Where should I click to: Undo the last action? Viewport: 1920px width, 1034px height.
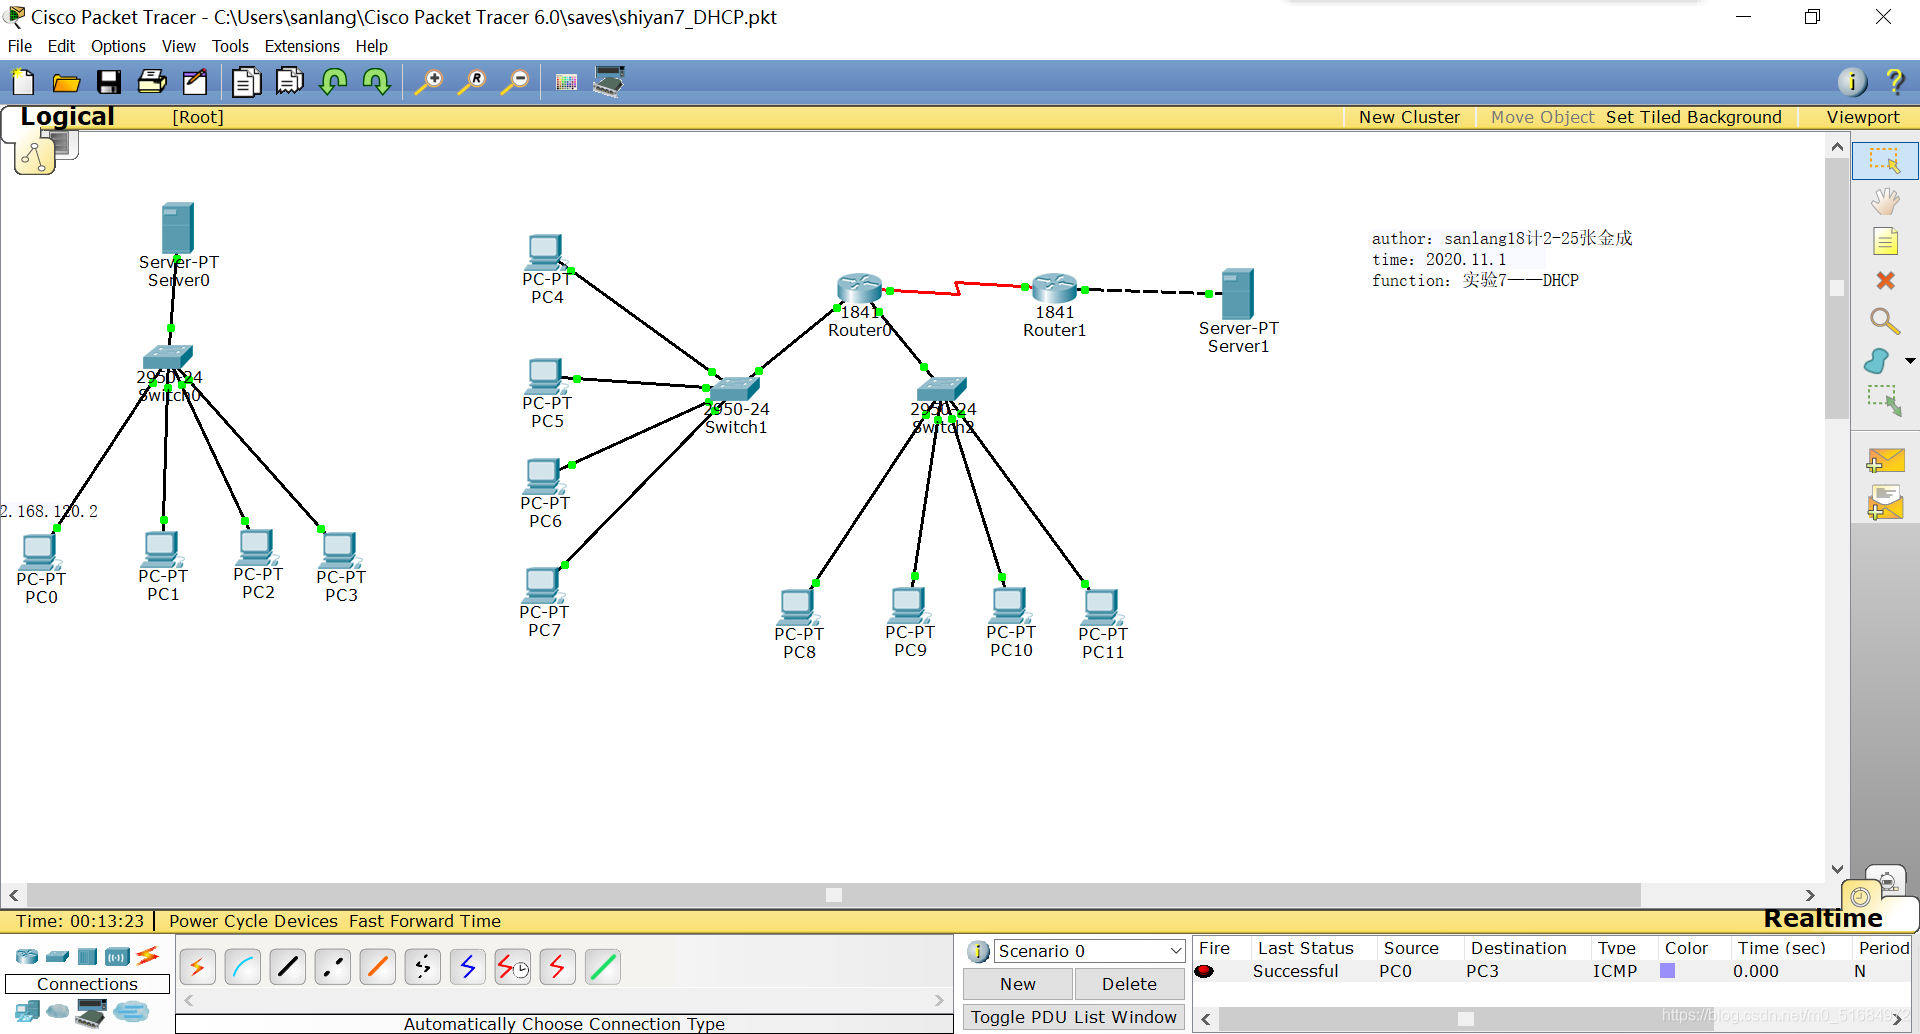coord(333,82)
